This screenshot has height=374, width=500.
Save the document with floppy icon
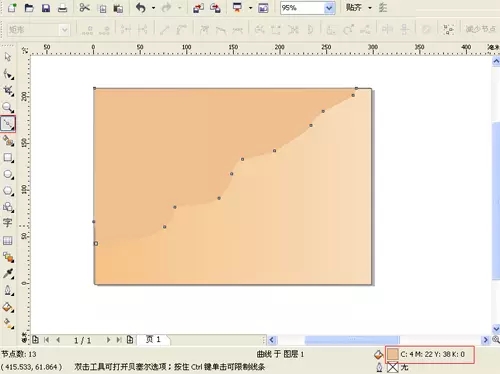pyautogui.click(x=46, y=8)
